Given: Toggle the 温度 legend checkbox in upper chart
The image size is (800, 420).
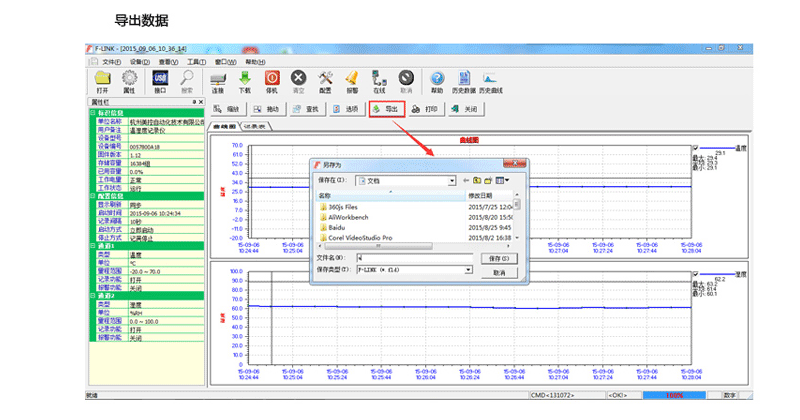Looking at the screenshot, I should pos(695,146).
